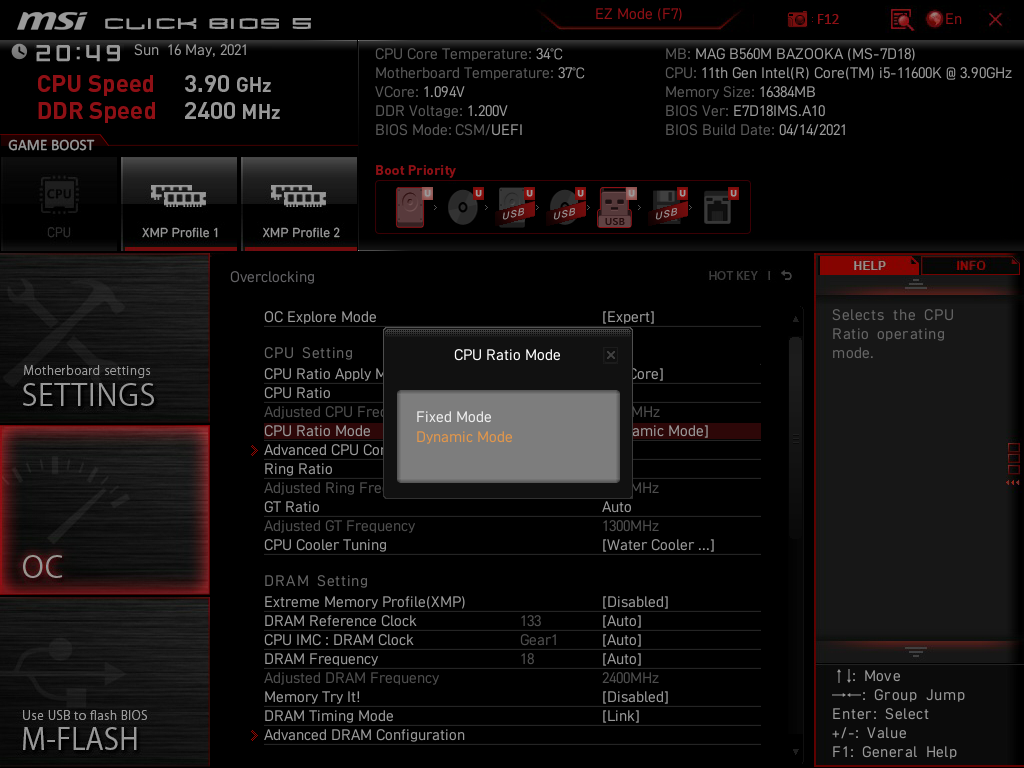The height and width of the screenshot is (768, 1024).
Task: Change language with the En globe icon
Action: click(x=944, y=20)
